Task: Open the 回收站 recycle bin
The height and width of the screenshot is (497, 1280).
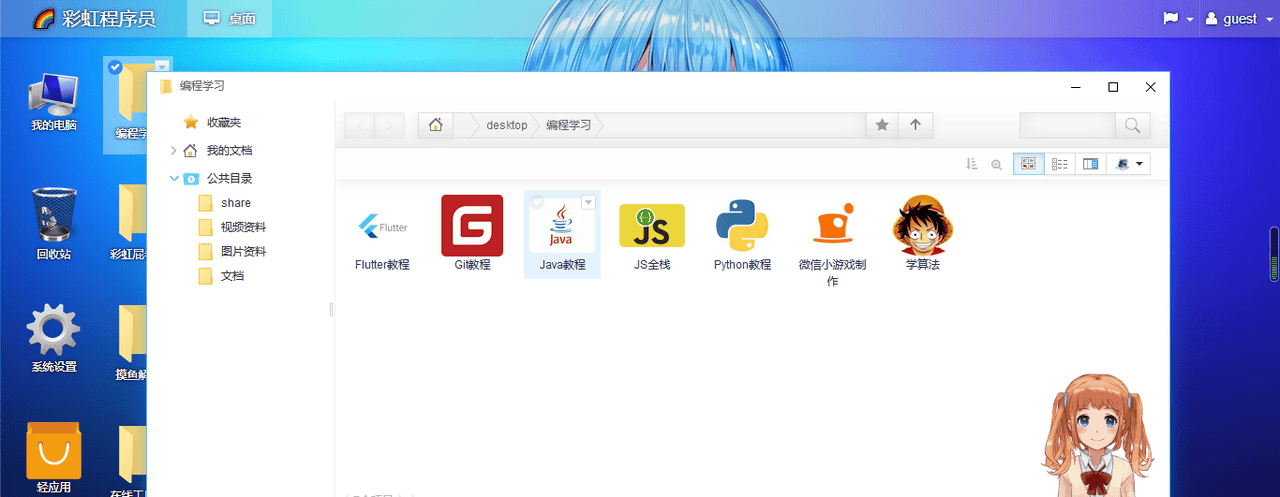Action: pyautogui.click(x=54, y=224)
